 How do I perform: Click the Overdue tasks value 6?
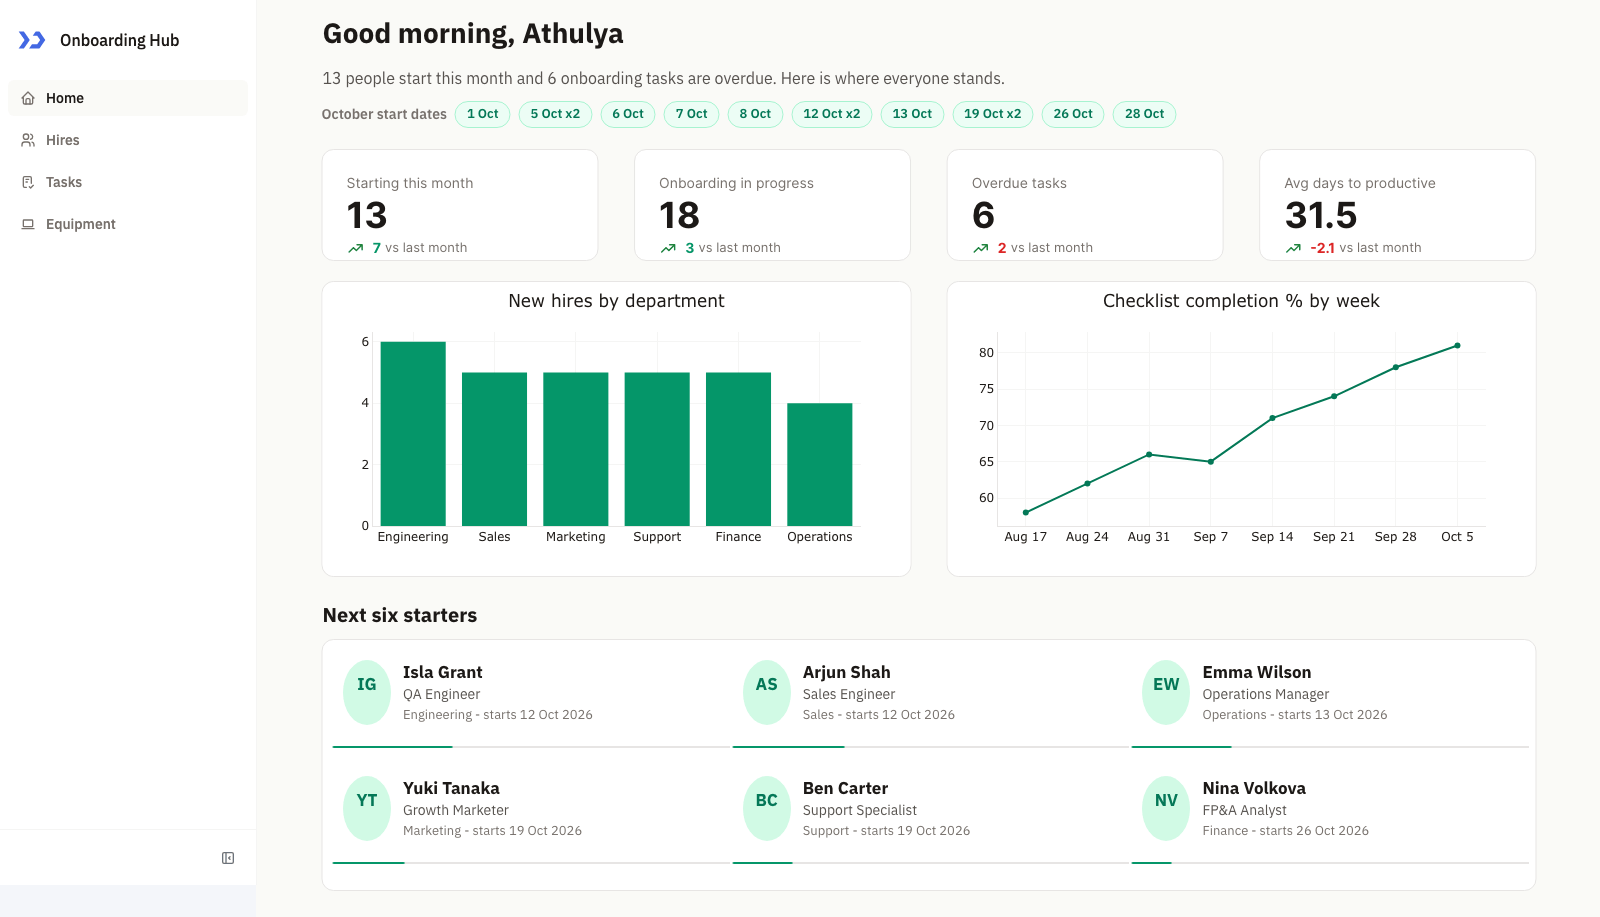click(x=983, y=215)
